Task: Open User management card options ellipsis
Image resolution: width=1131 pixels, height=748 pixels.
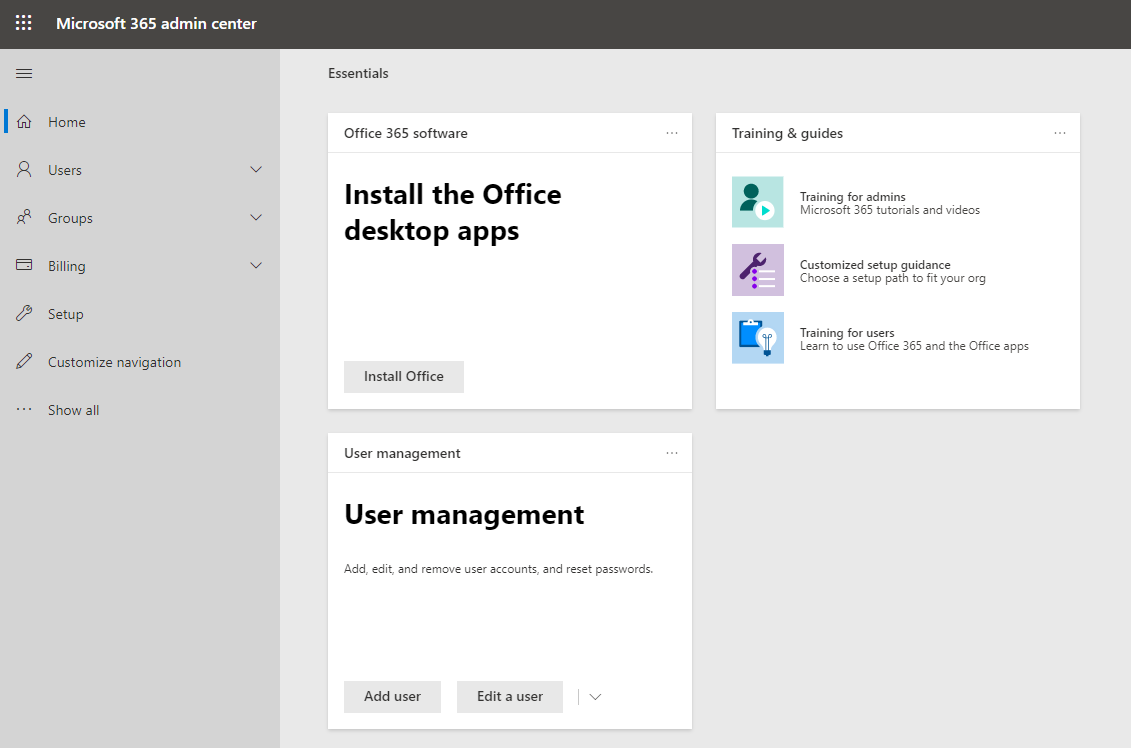Action: [672, 453]
